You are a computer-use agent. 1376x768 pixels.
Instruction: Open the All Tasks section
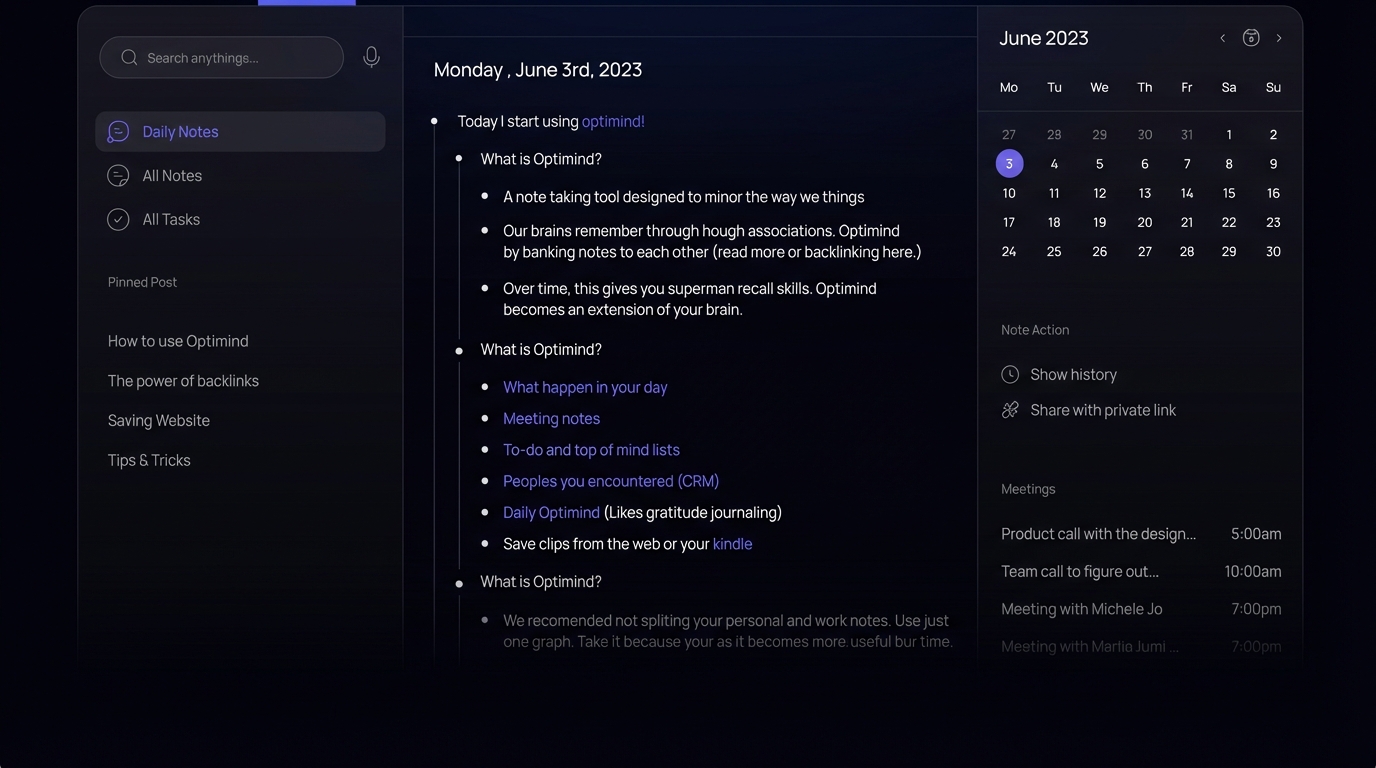point(171,220)
